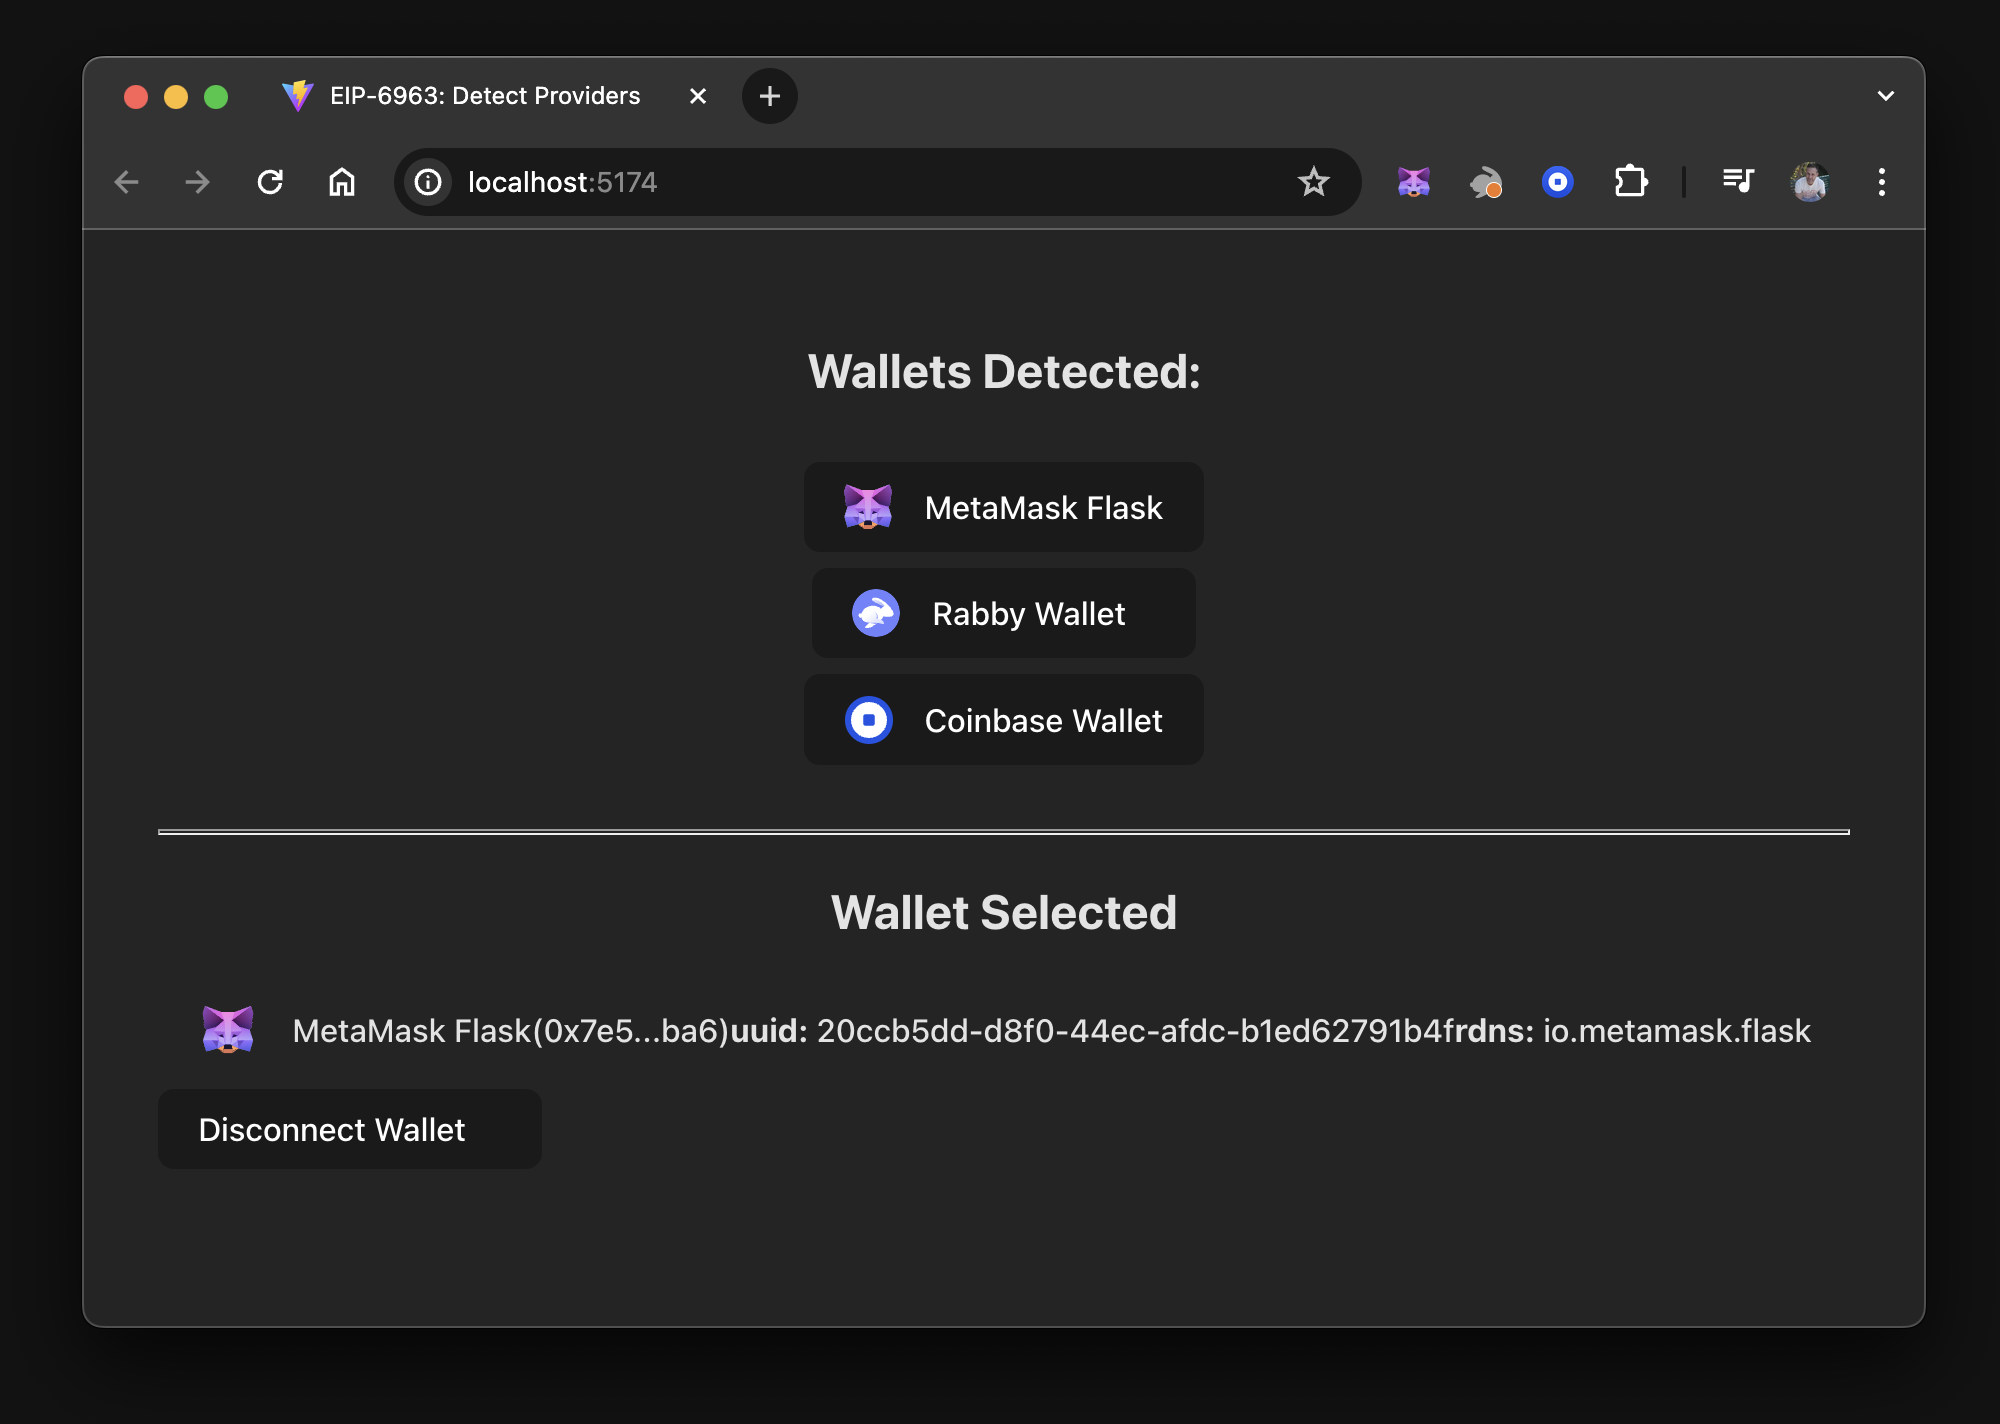This screenshot has width=2000, height=1424.
Task: Click the puzzle piece extensions icon
Action: click(1630, 182)
